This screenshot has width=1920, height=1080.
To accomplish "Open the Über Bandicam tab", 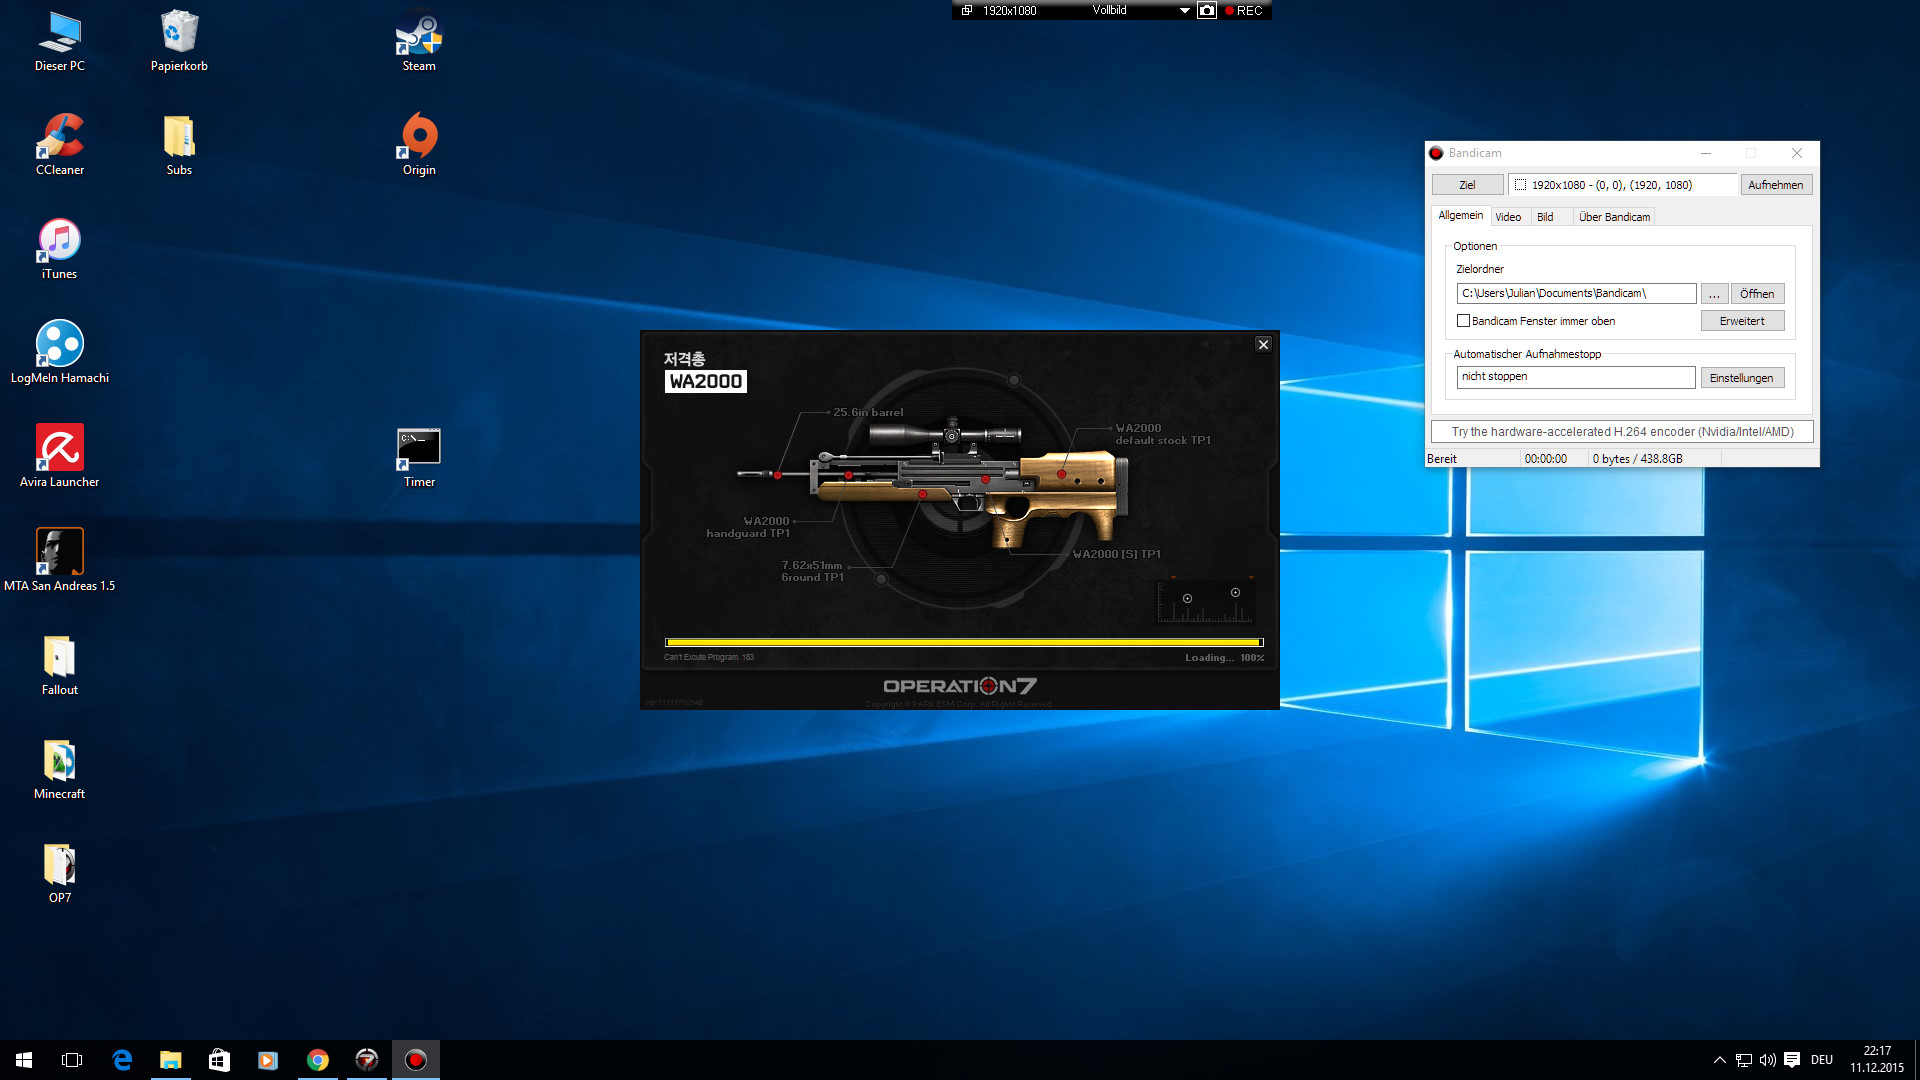I will coord(1614,217).
